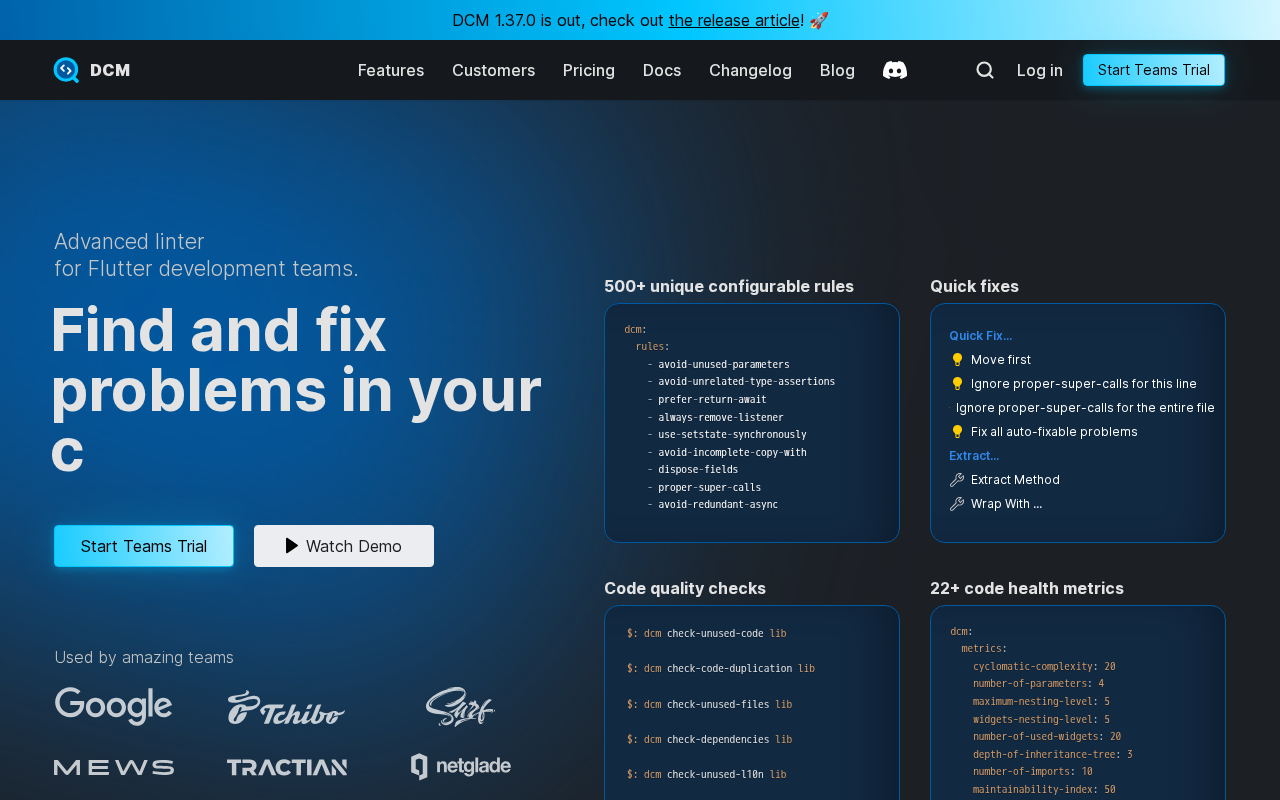
Task: Choose Extract Method option
Action: coord(1015,480)
